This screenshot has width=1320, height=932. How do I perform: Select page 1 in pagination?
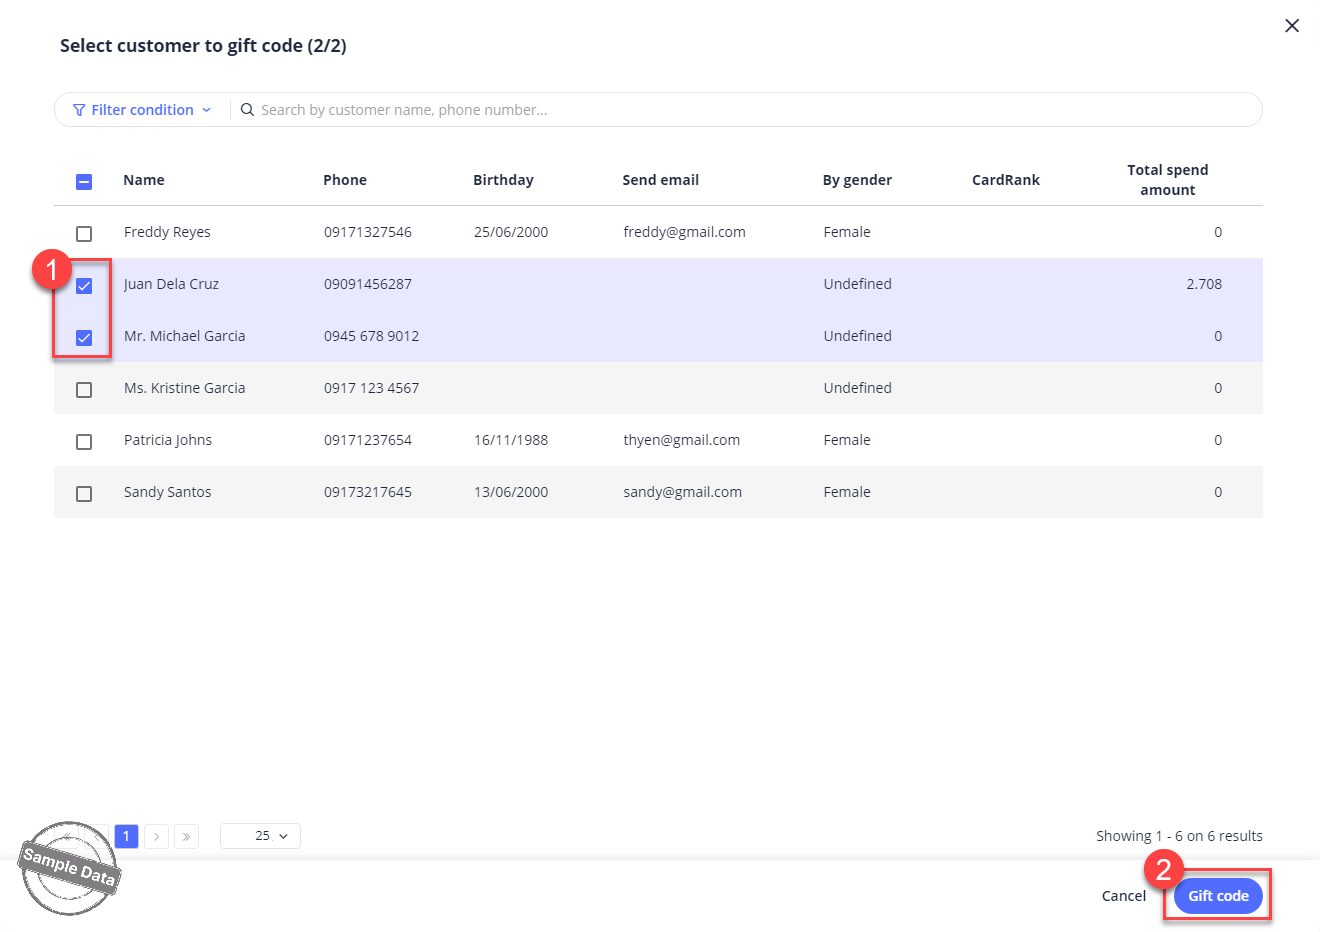[x=126, y=836]
